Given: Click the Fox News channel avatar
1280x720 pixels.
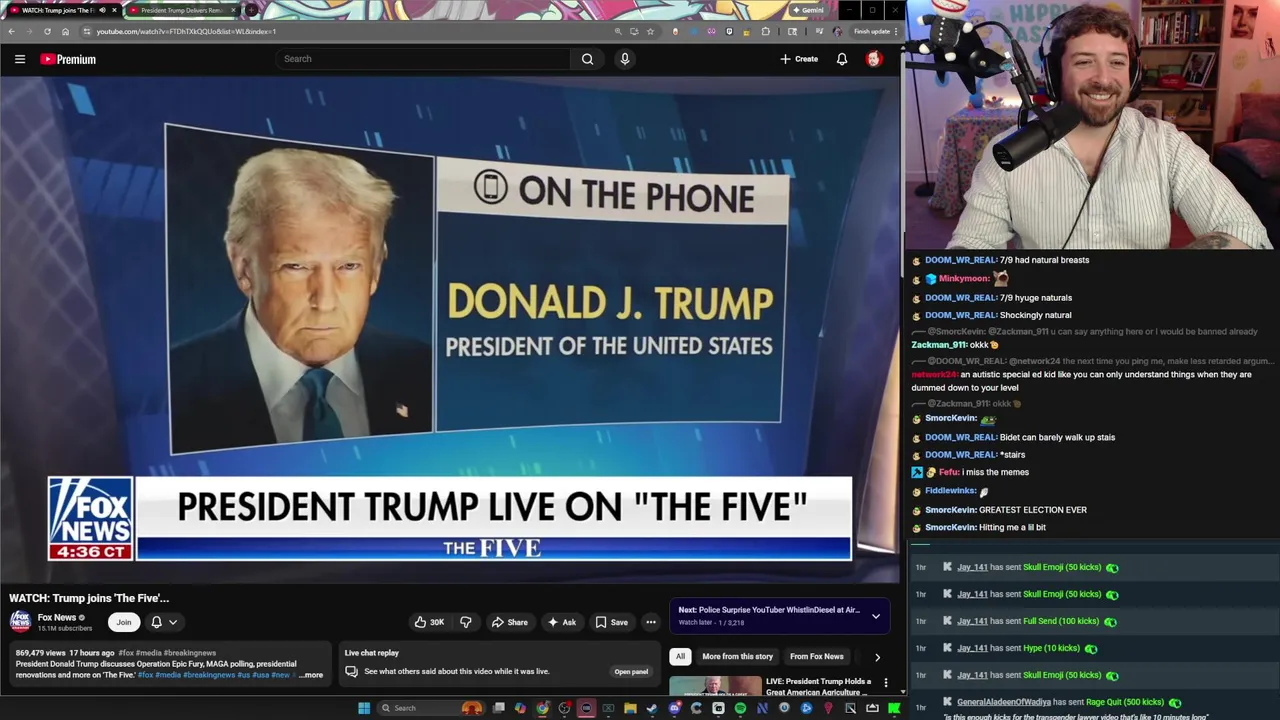Looking at the screenshot, I should 20,622.
